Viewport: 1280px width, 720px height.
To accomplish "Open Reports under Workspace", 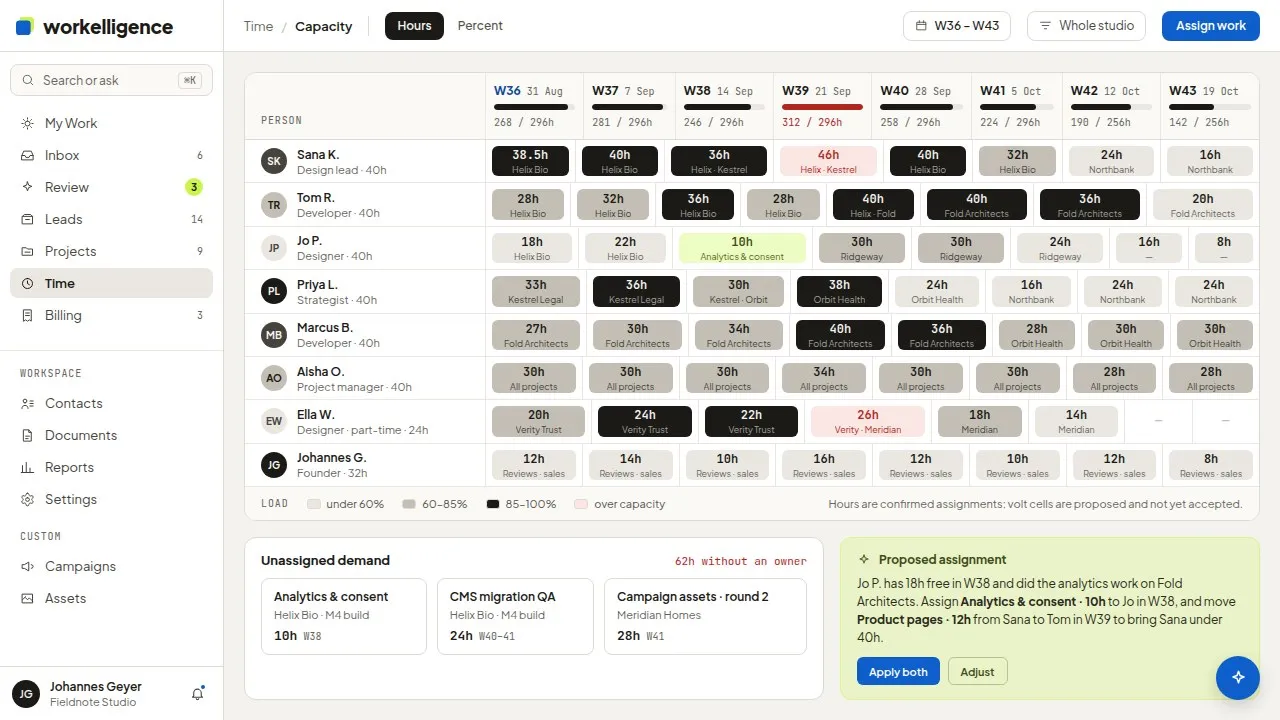I will (111, 467).
